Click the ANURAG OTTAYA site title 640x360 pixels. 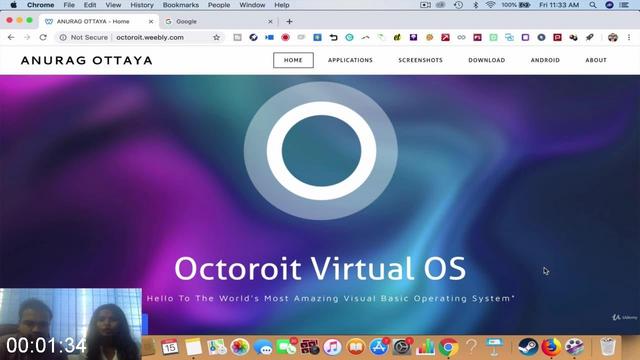click(87, 60)
